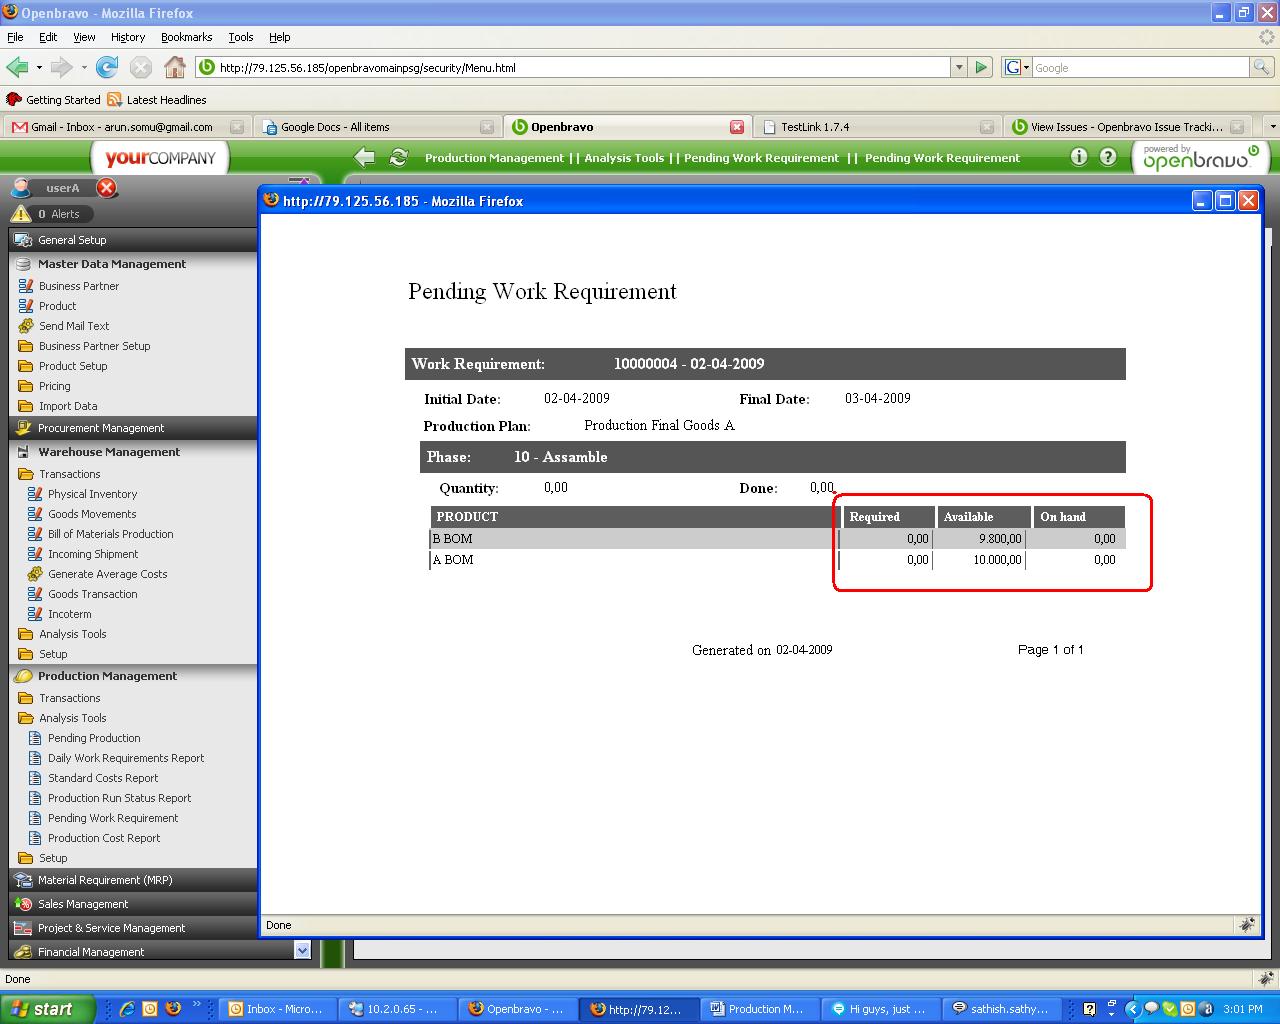Viewport: 1280px width, 1024px height.
Task: Click the Firefox Home icon
Action: click(x=175, y=67)
